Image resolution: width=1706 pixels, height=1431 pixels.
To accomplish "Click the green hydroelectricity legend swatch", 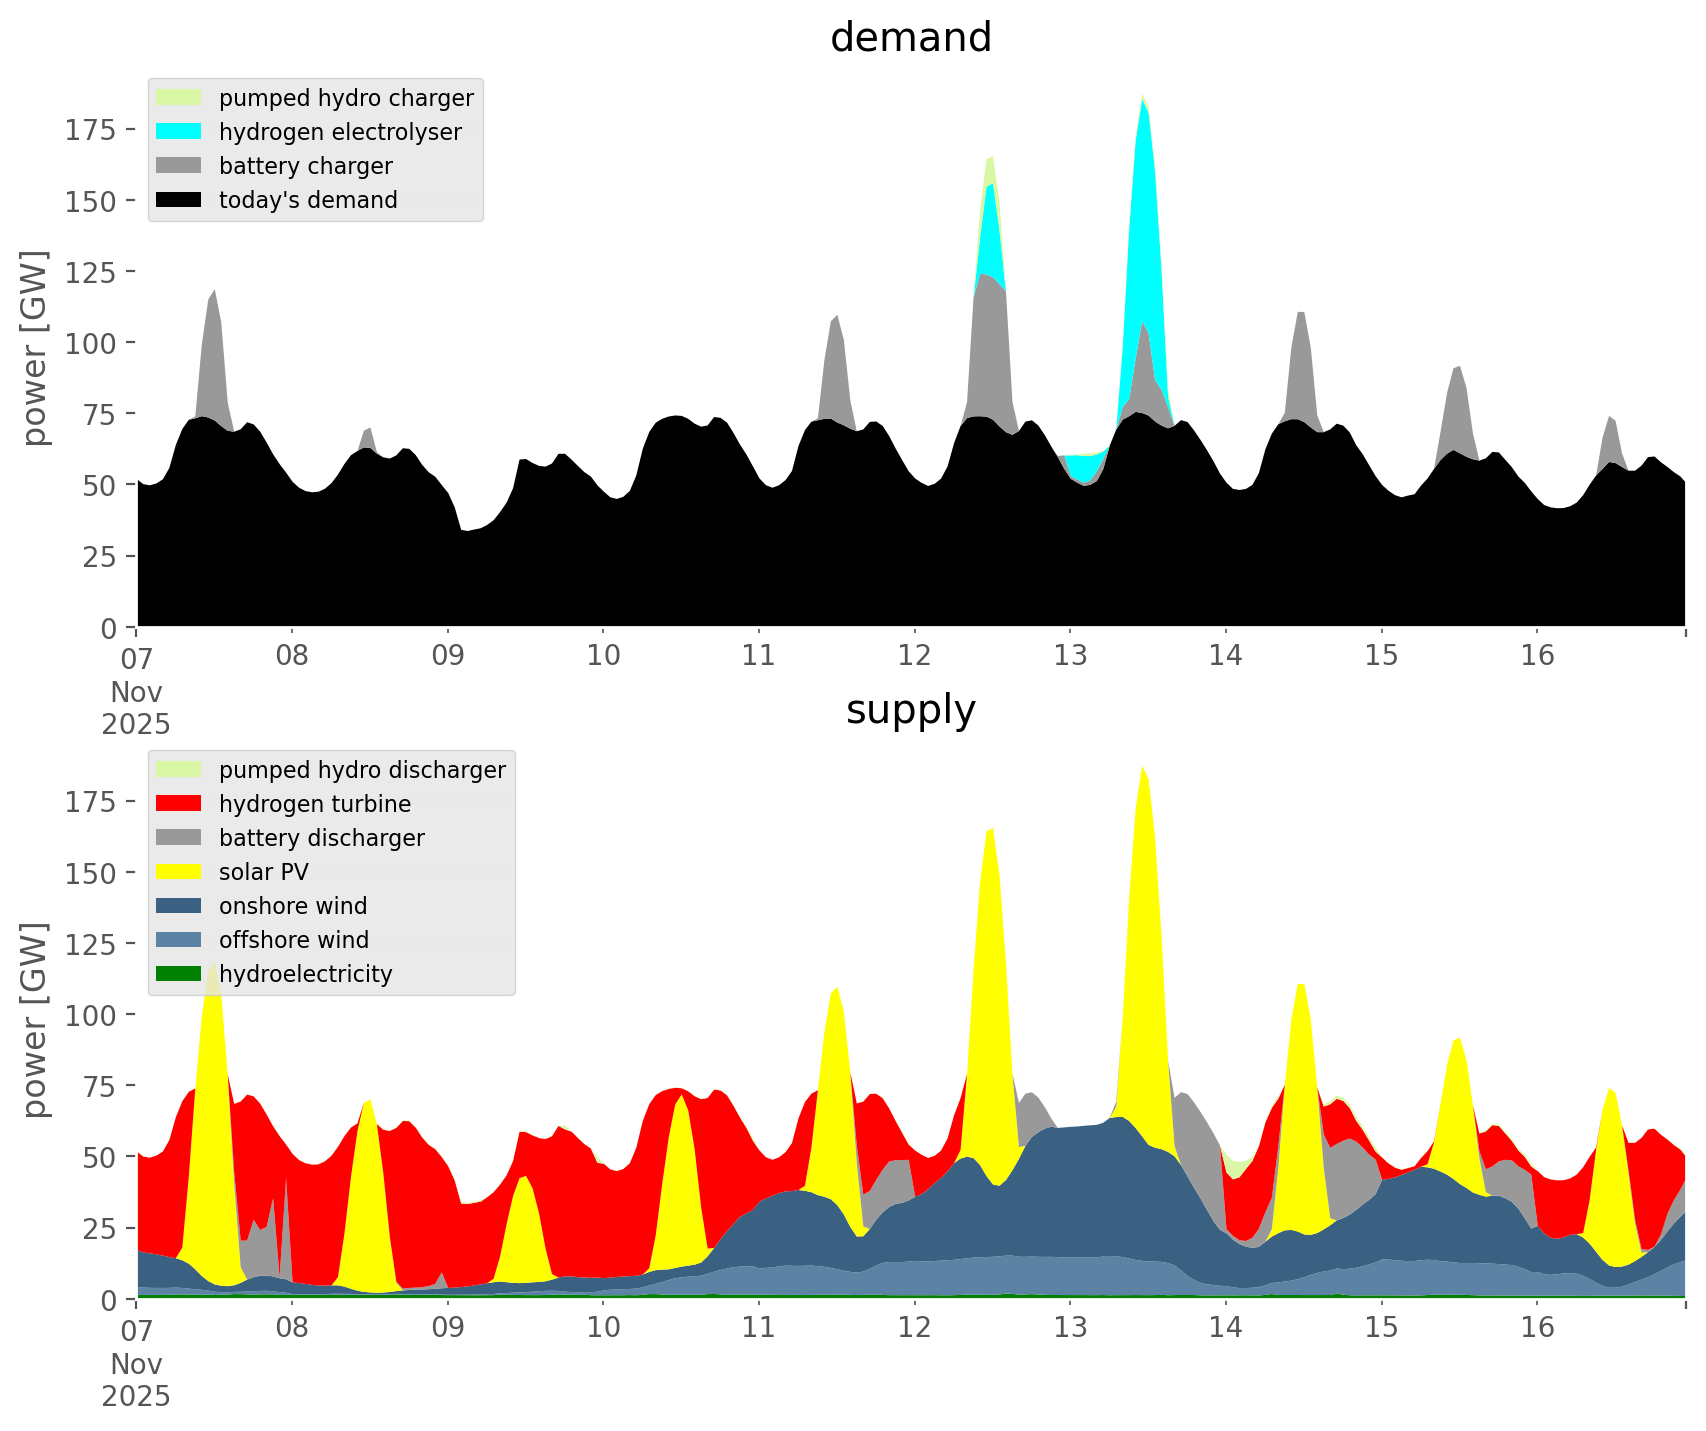I will click(179, 974).
